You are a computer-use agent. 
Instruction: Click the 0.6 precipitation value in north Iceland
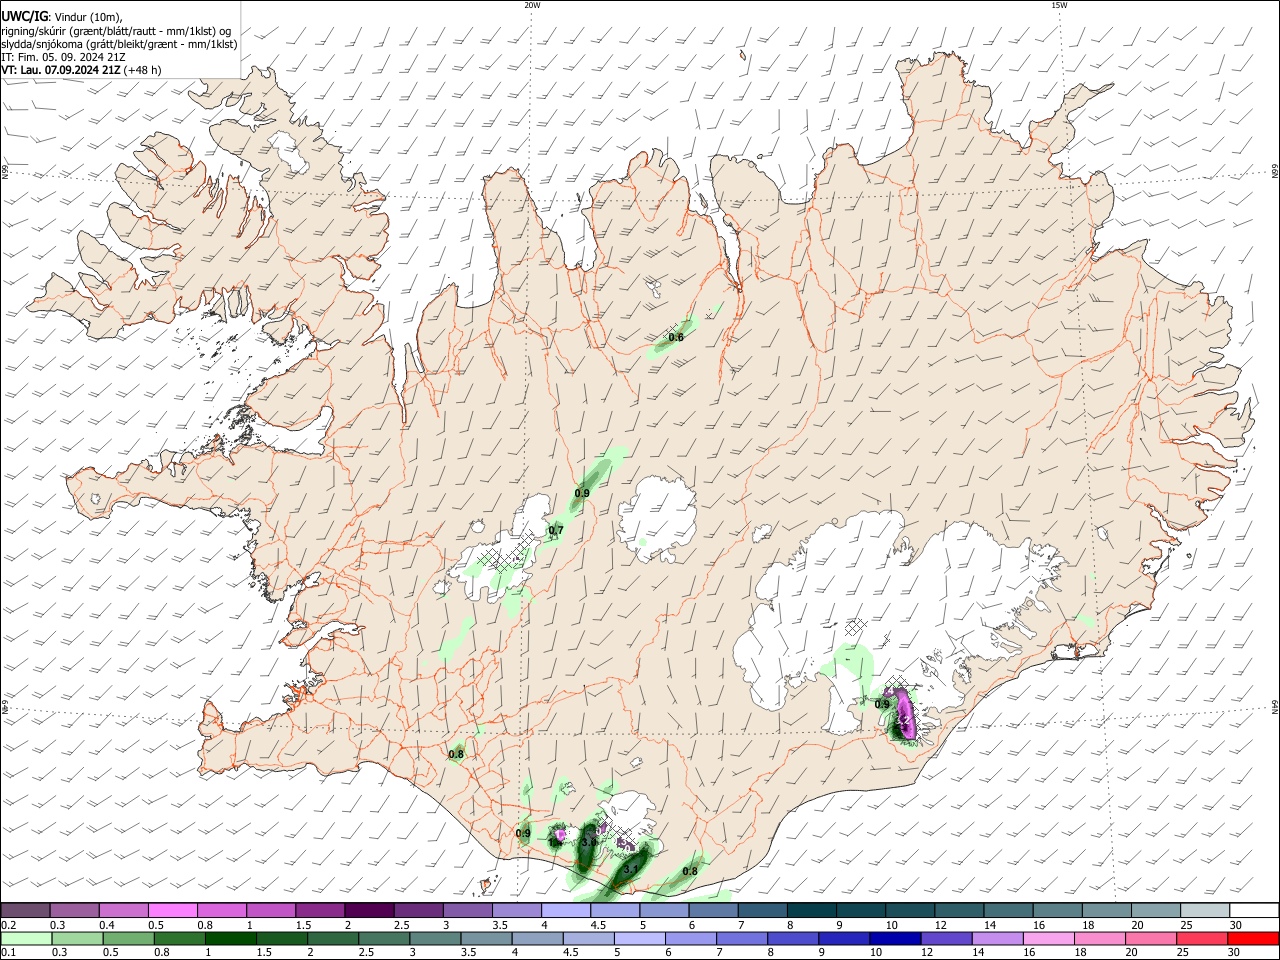tap(676, 338)
